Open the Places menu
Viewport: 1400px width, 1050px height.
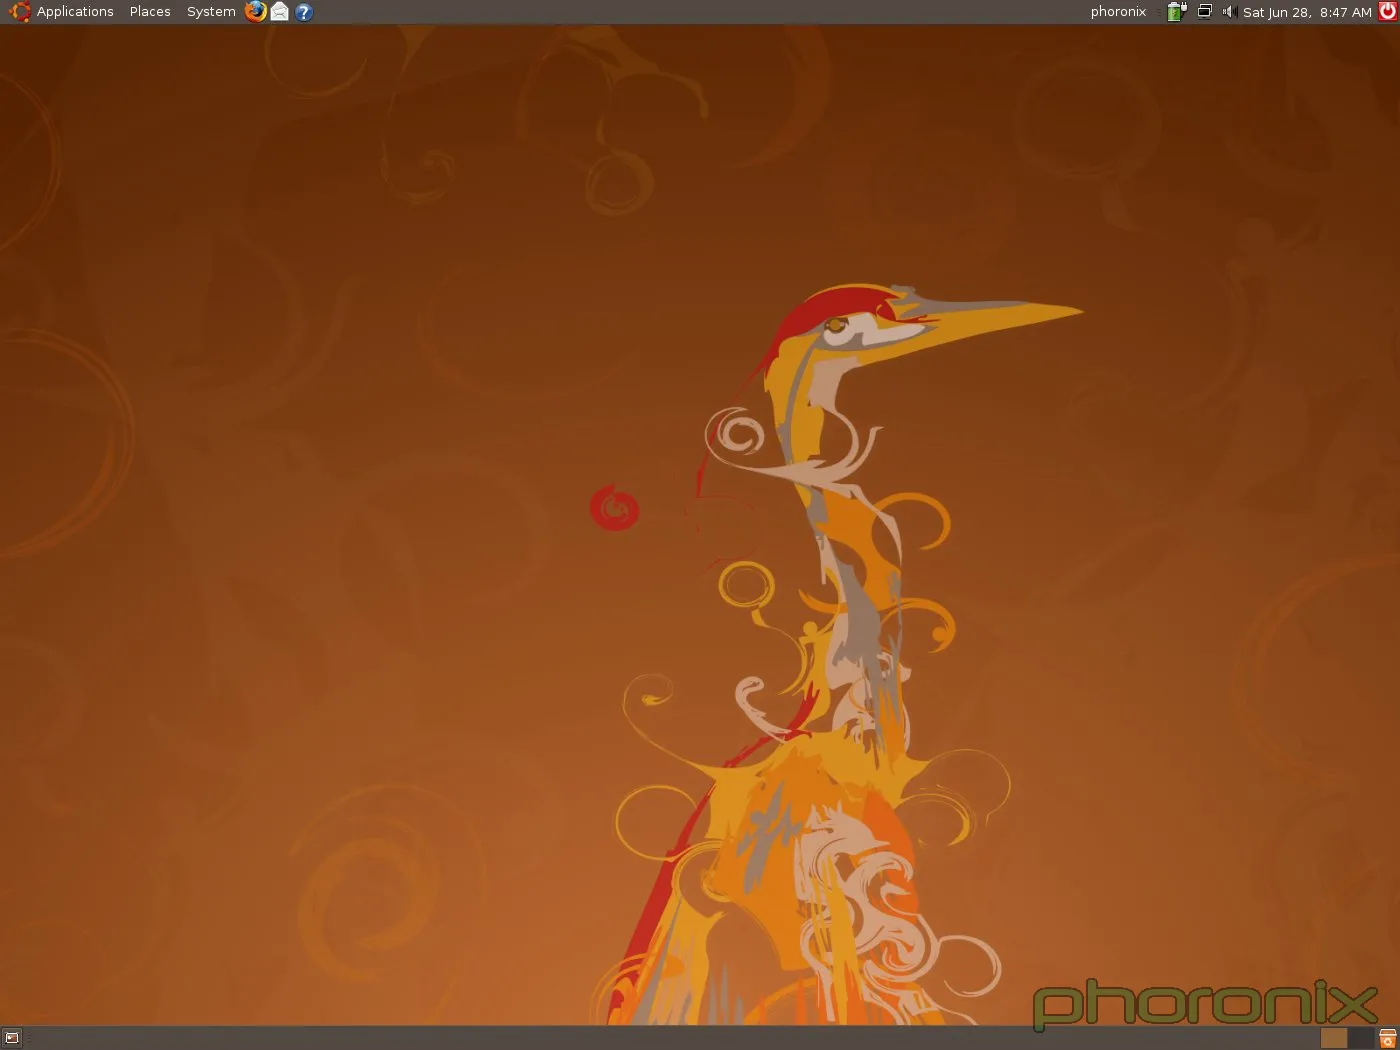coord(150,12)
